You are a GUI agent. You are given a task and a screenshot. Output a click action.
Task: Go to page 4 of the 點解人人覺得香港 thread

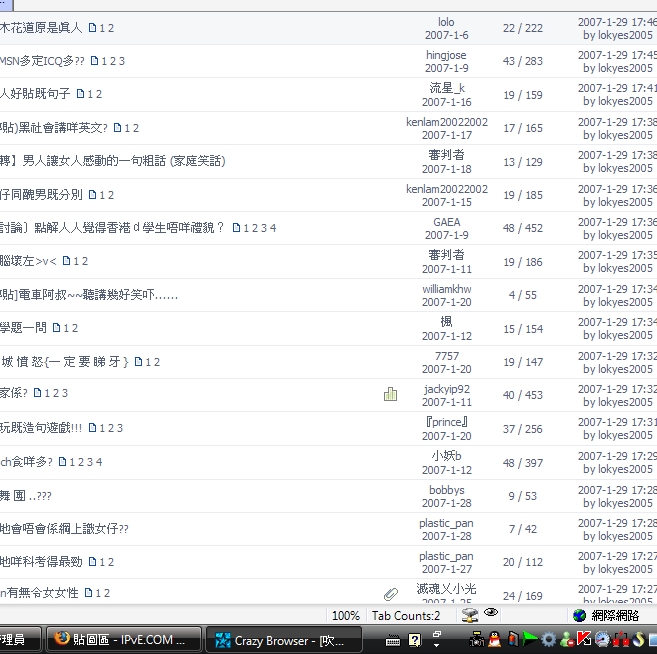273,228
